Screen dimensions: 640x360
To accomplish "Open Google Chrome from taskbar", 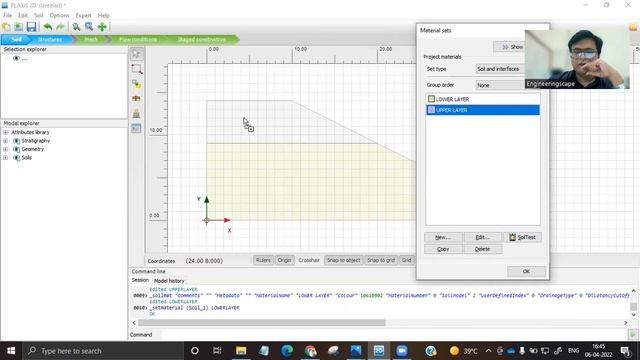I will point(310,351).
